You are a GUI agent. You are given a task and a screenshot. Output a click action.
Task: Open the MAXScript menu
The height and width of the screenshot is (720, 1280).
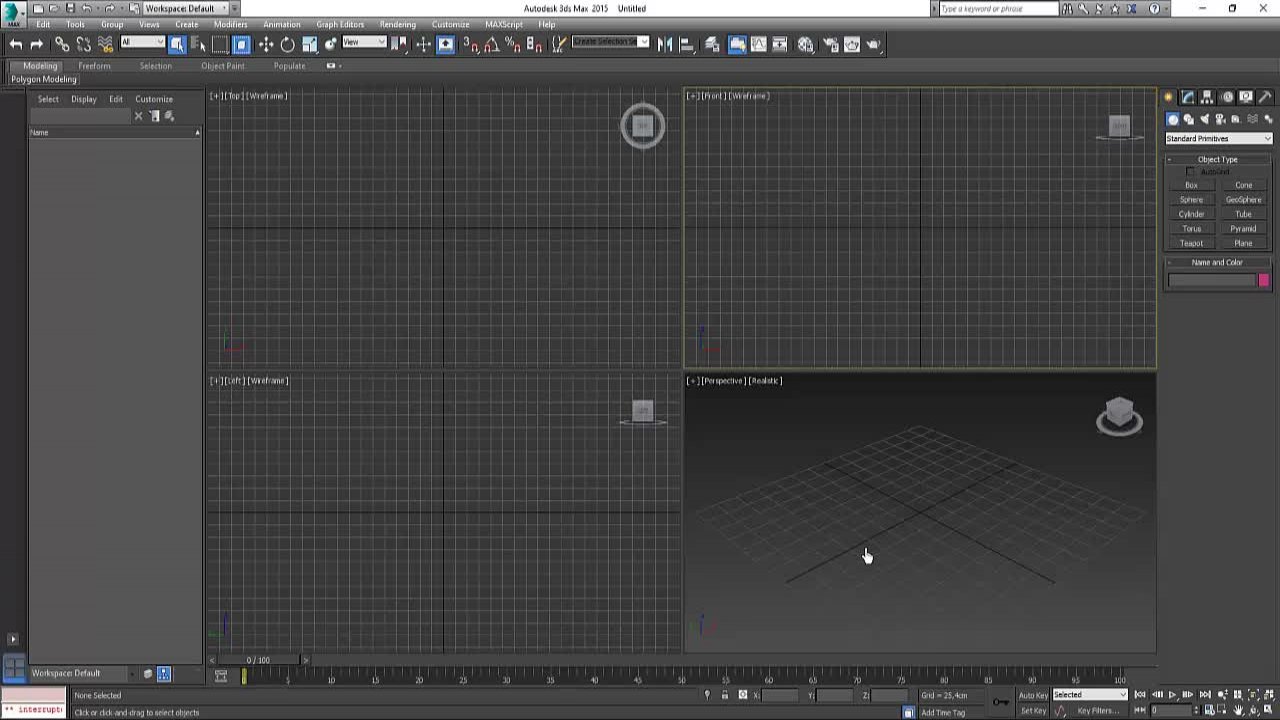[x=504, y=24]
